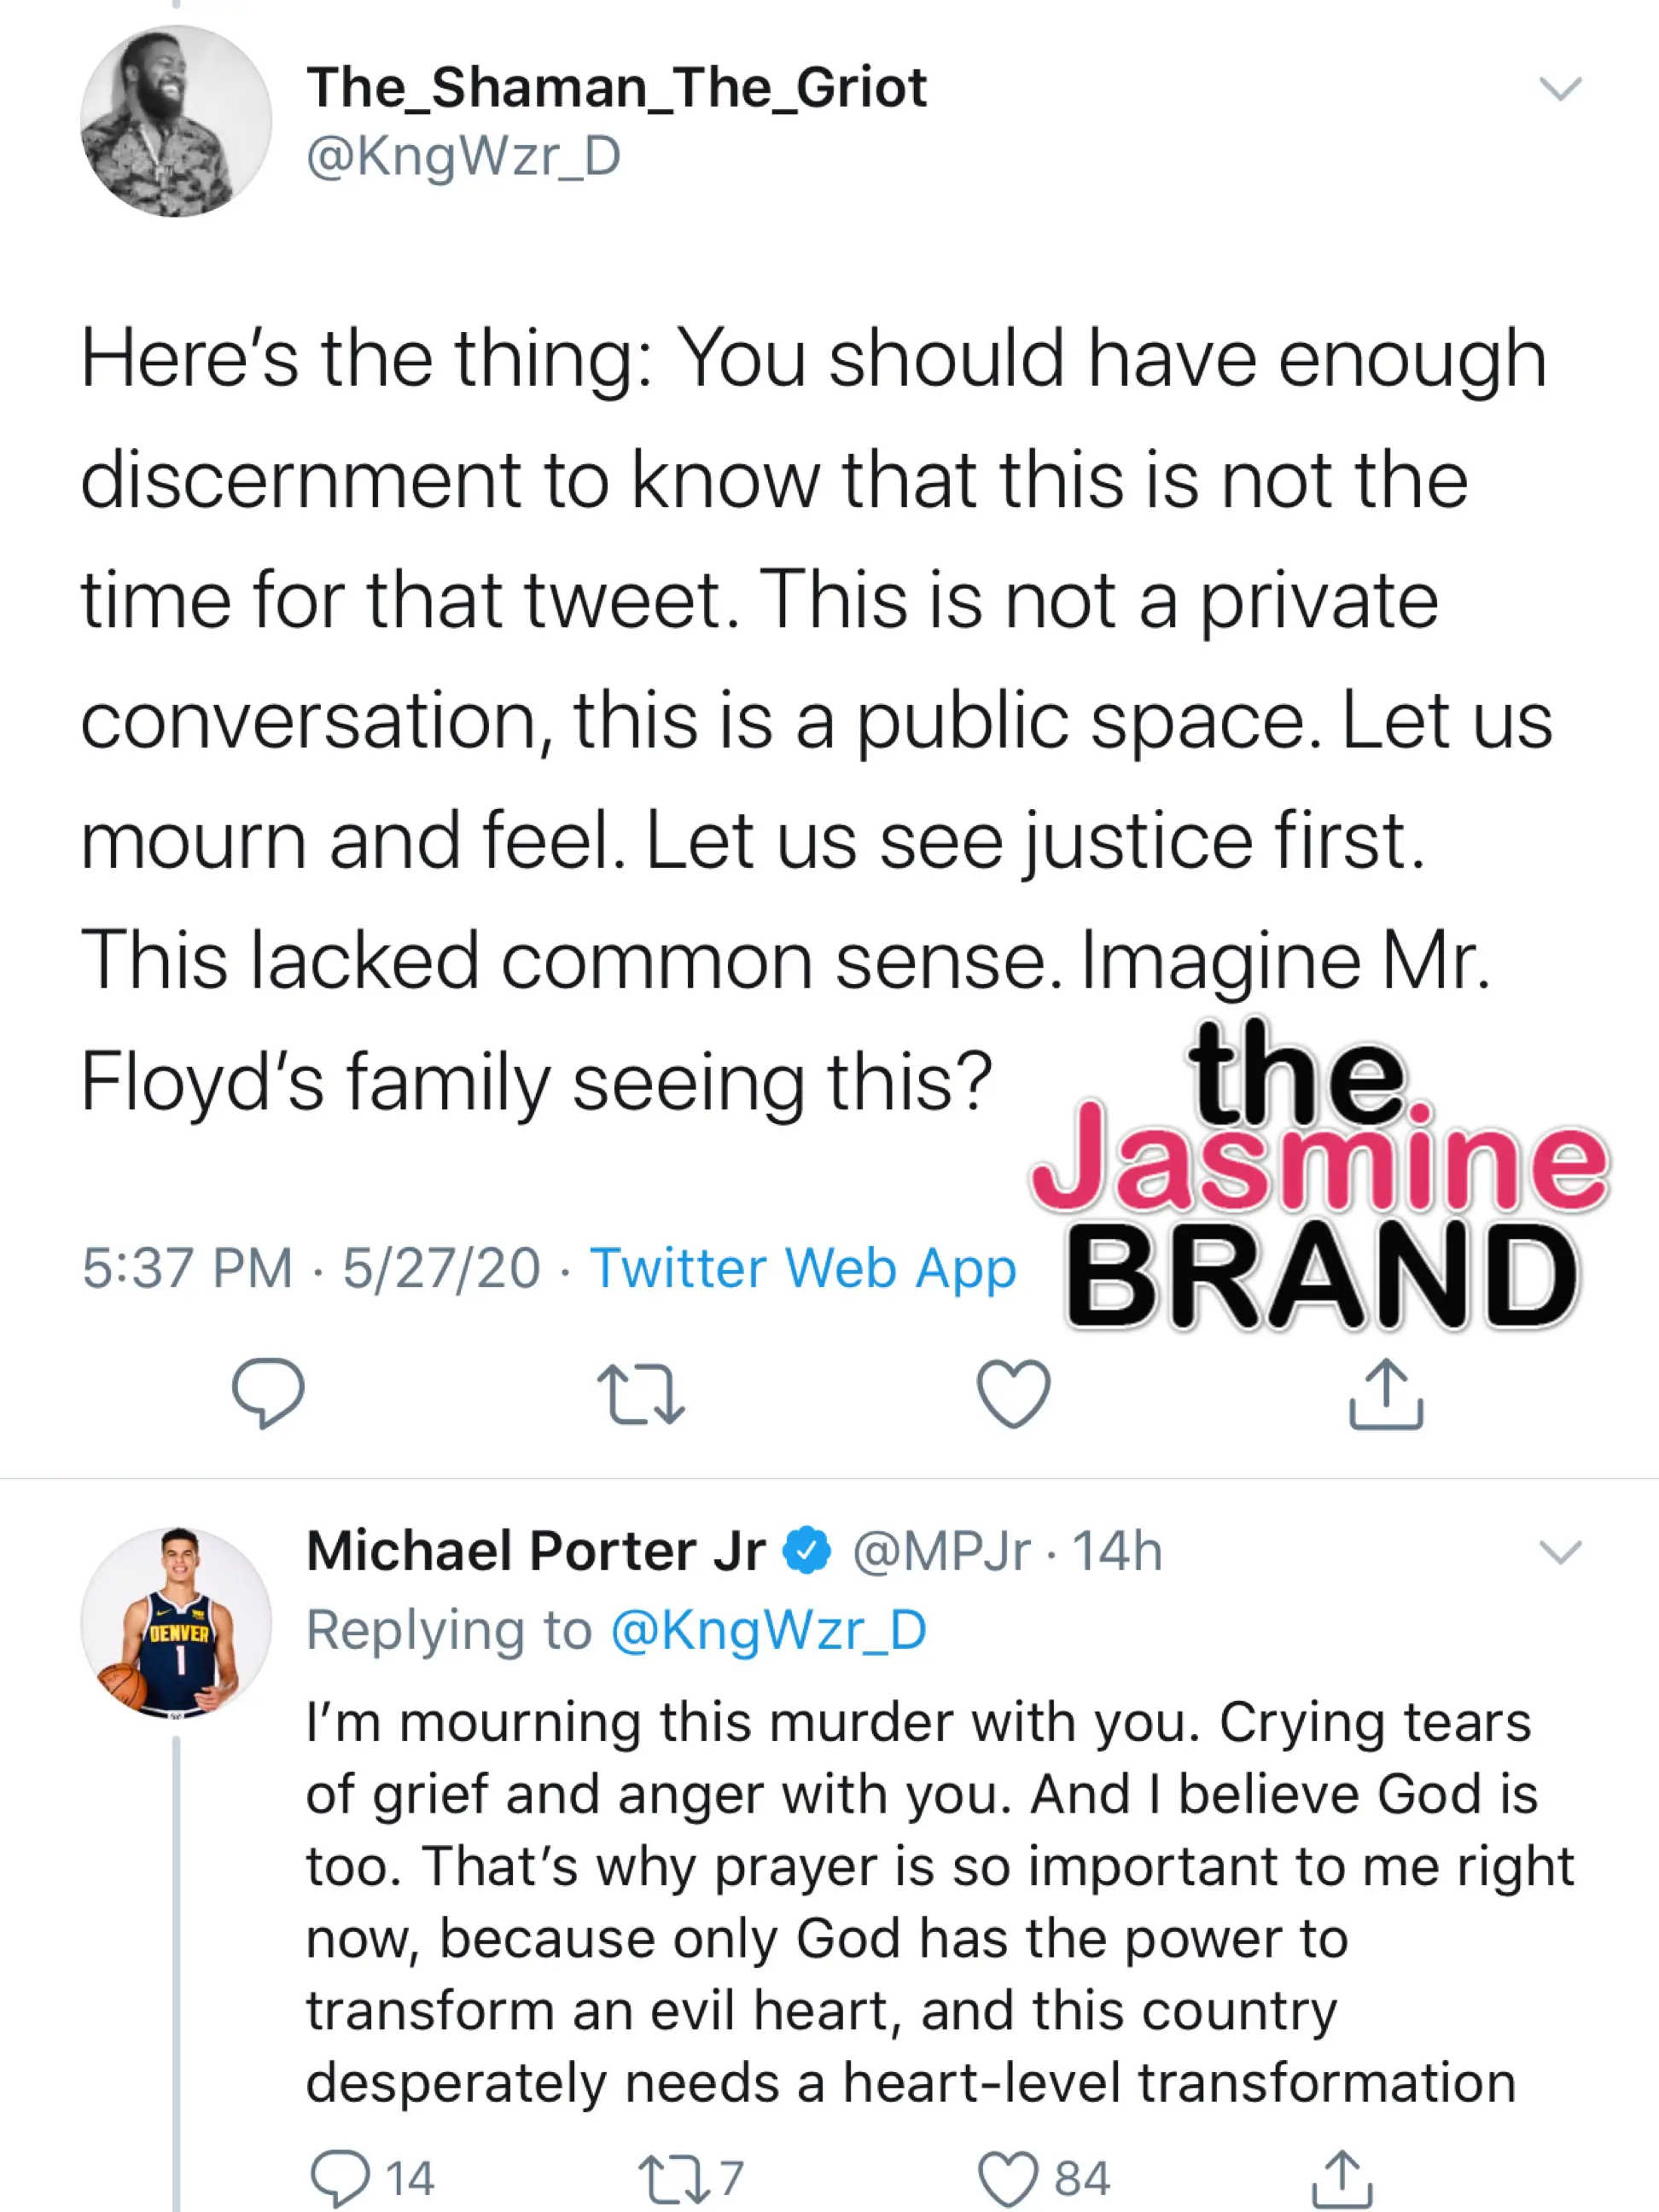Open The_Shaman_The_Griot display name profile

(x=616, y=88)
